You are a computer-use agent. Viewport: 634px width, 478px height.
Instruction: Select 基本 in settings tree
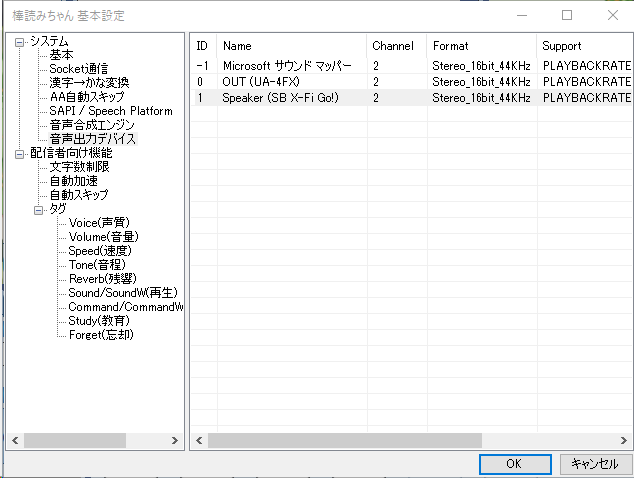pyautogui.click(x=61, y=55)
